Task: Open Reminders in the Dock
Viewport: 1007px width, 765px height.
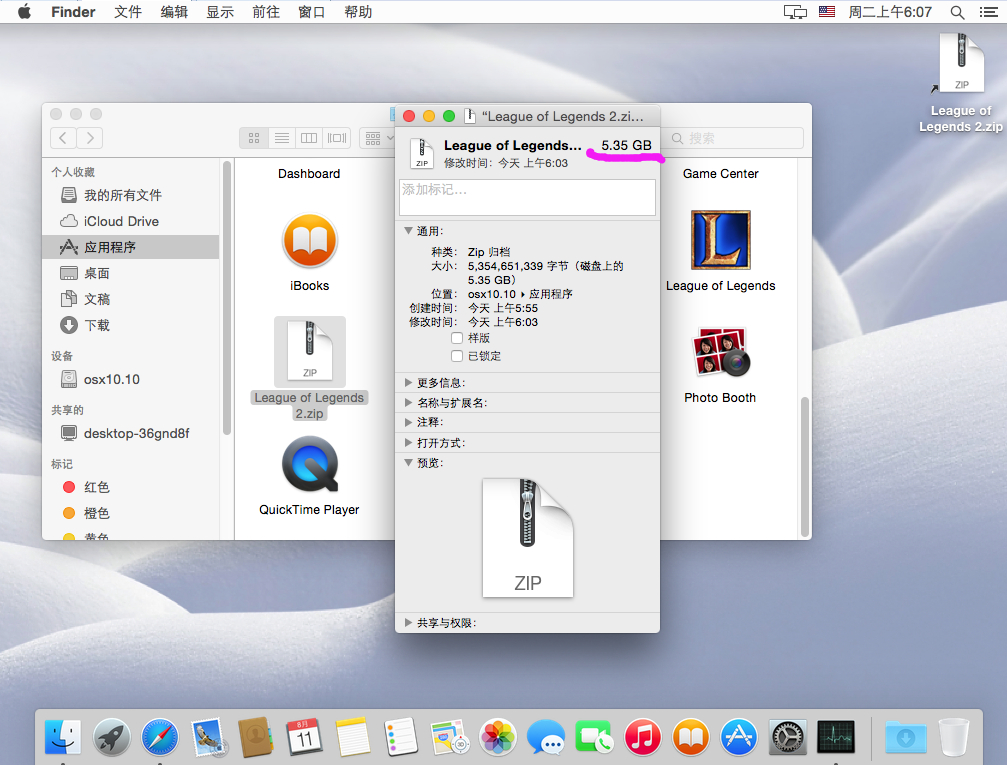Action: pyautogui.click(x=401, y=737)
